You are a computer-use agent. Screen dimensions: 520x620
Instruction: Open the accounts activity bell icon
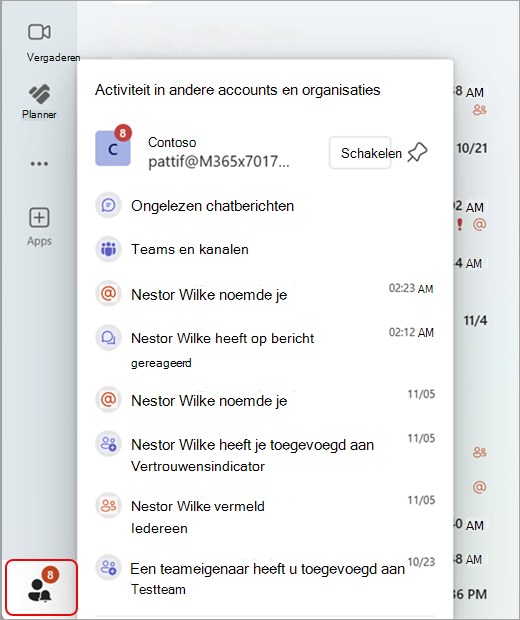click(x=42, y=588)
